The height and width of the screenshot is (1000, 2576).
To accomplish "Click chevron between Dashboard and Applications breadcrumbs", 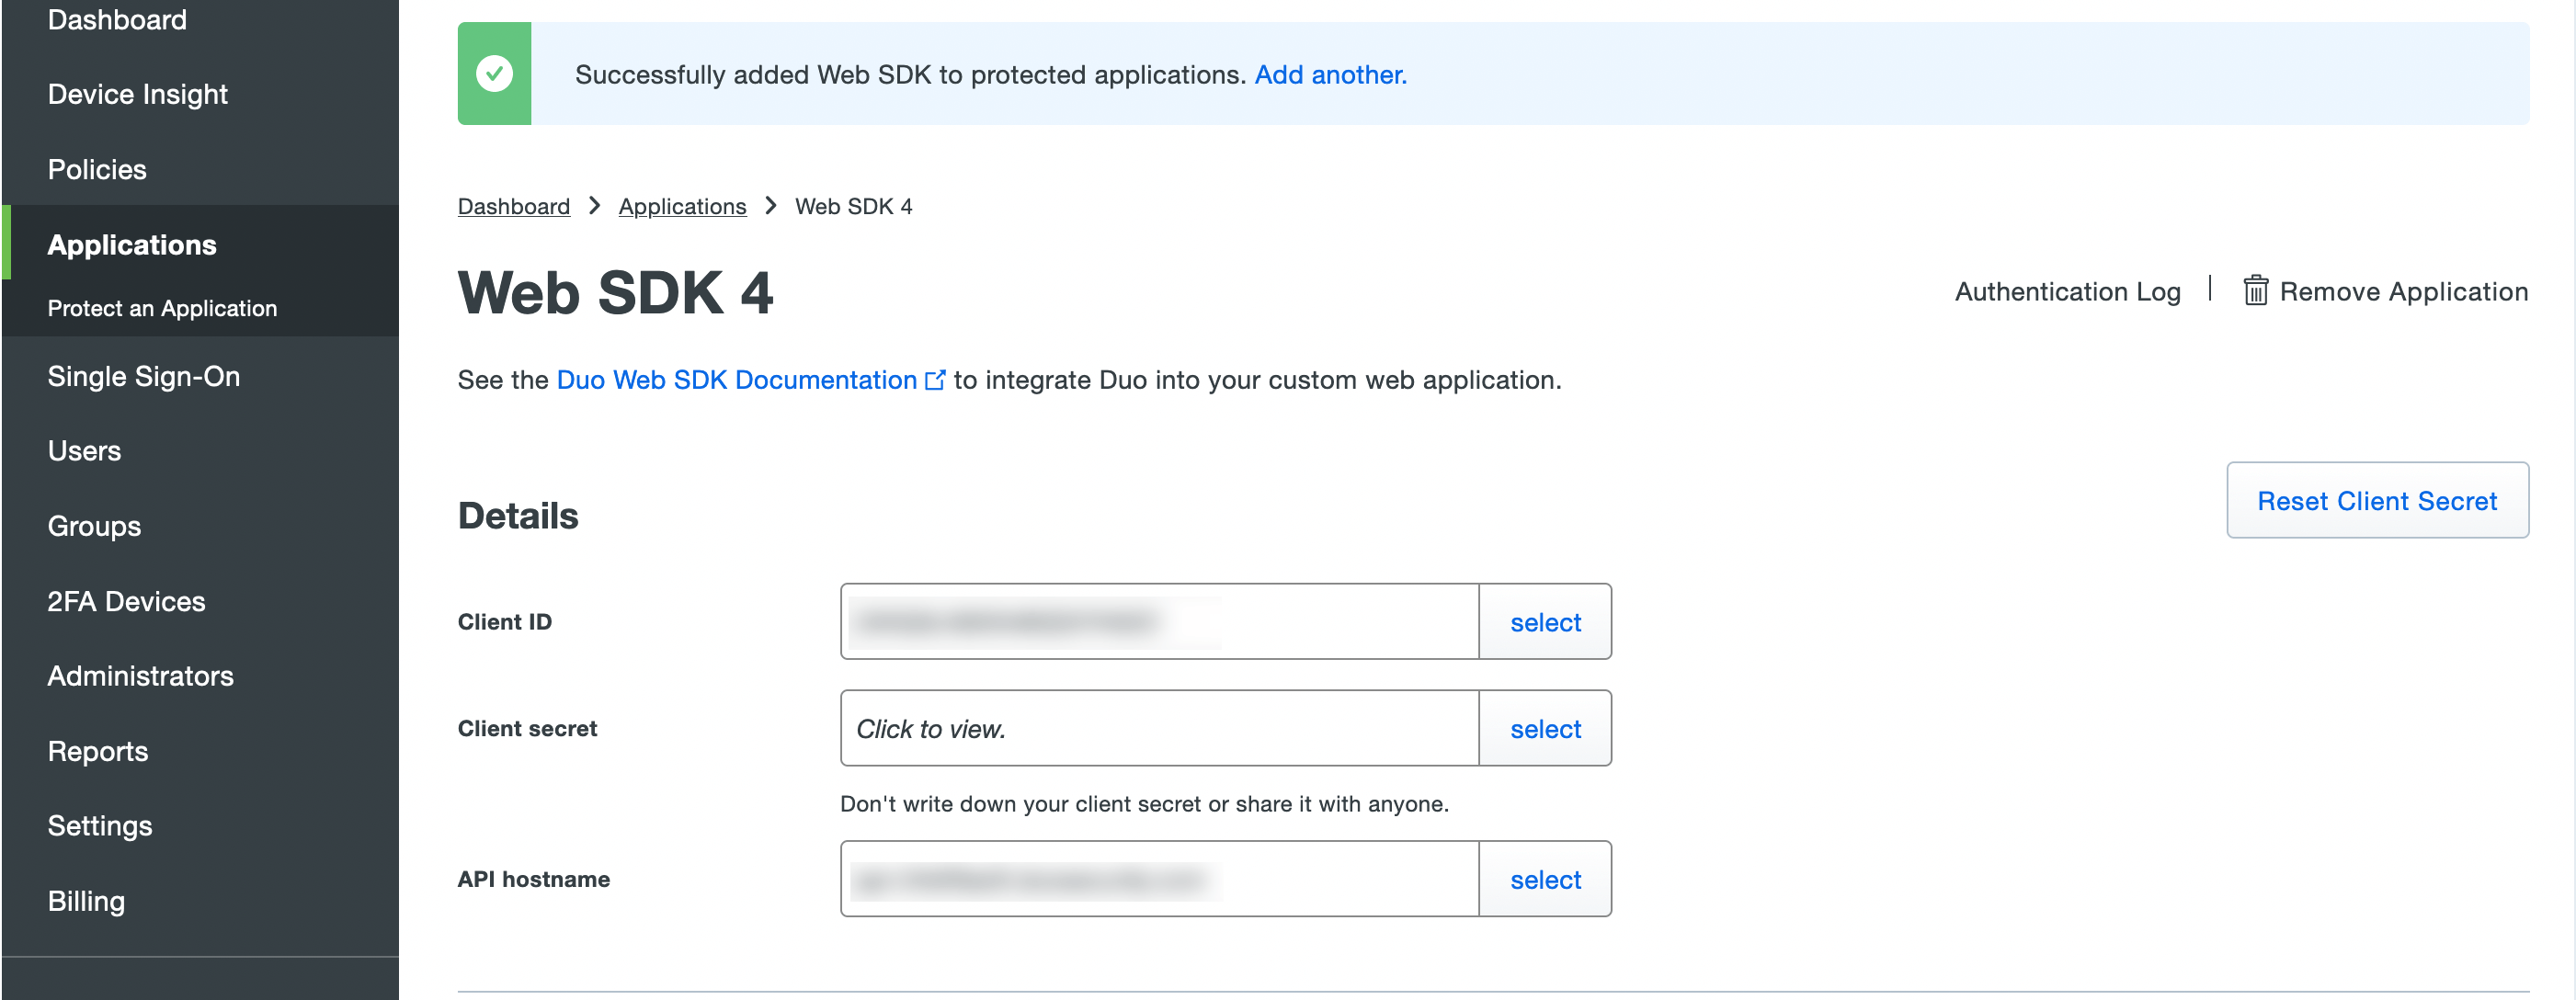I will coord(594,205).
